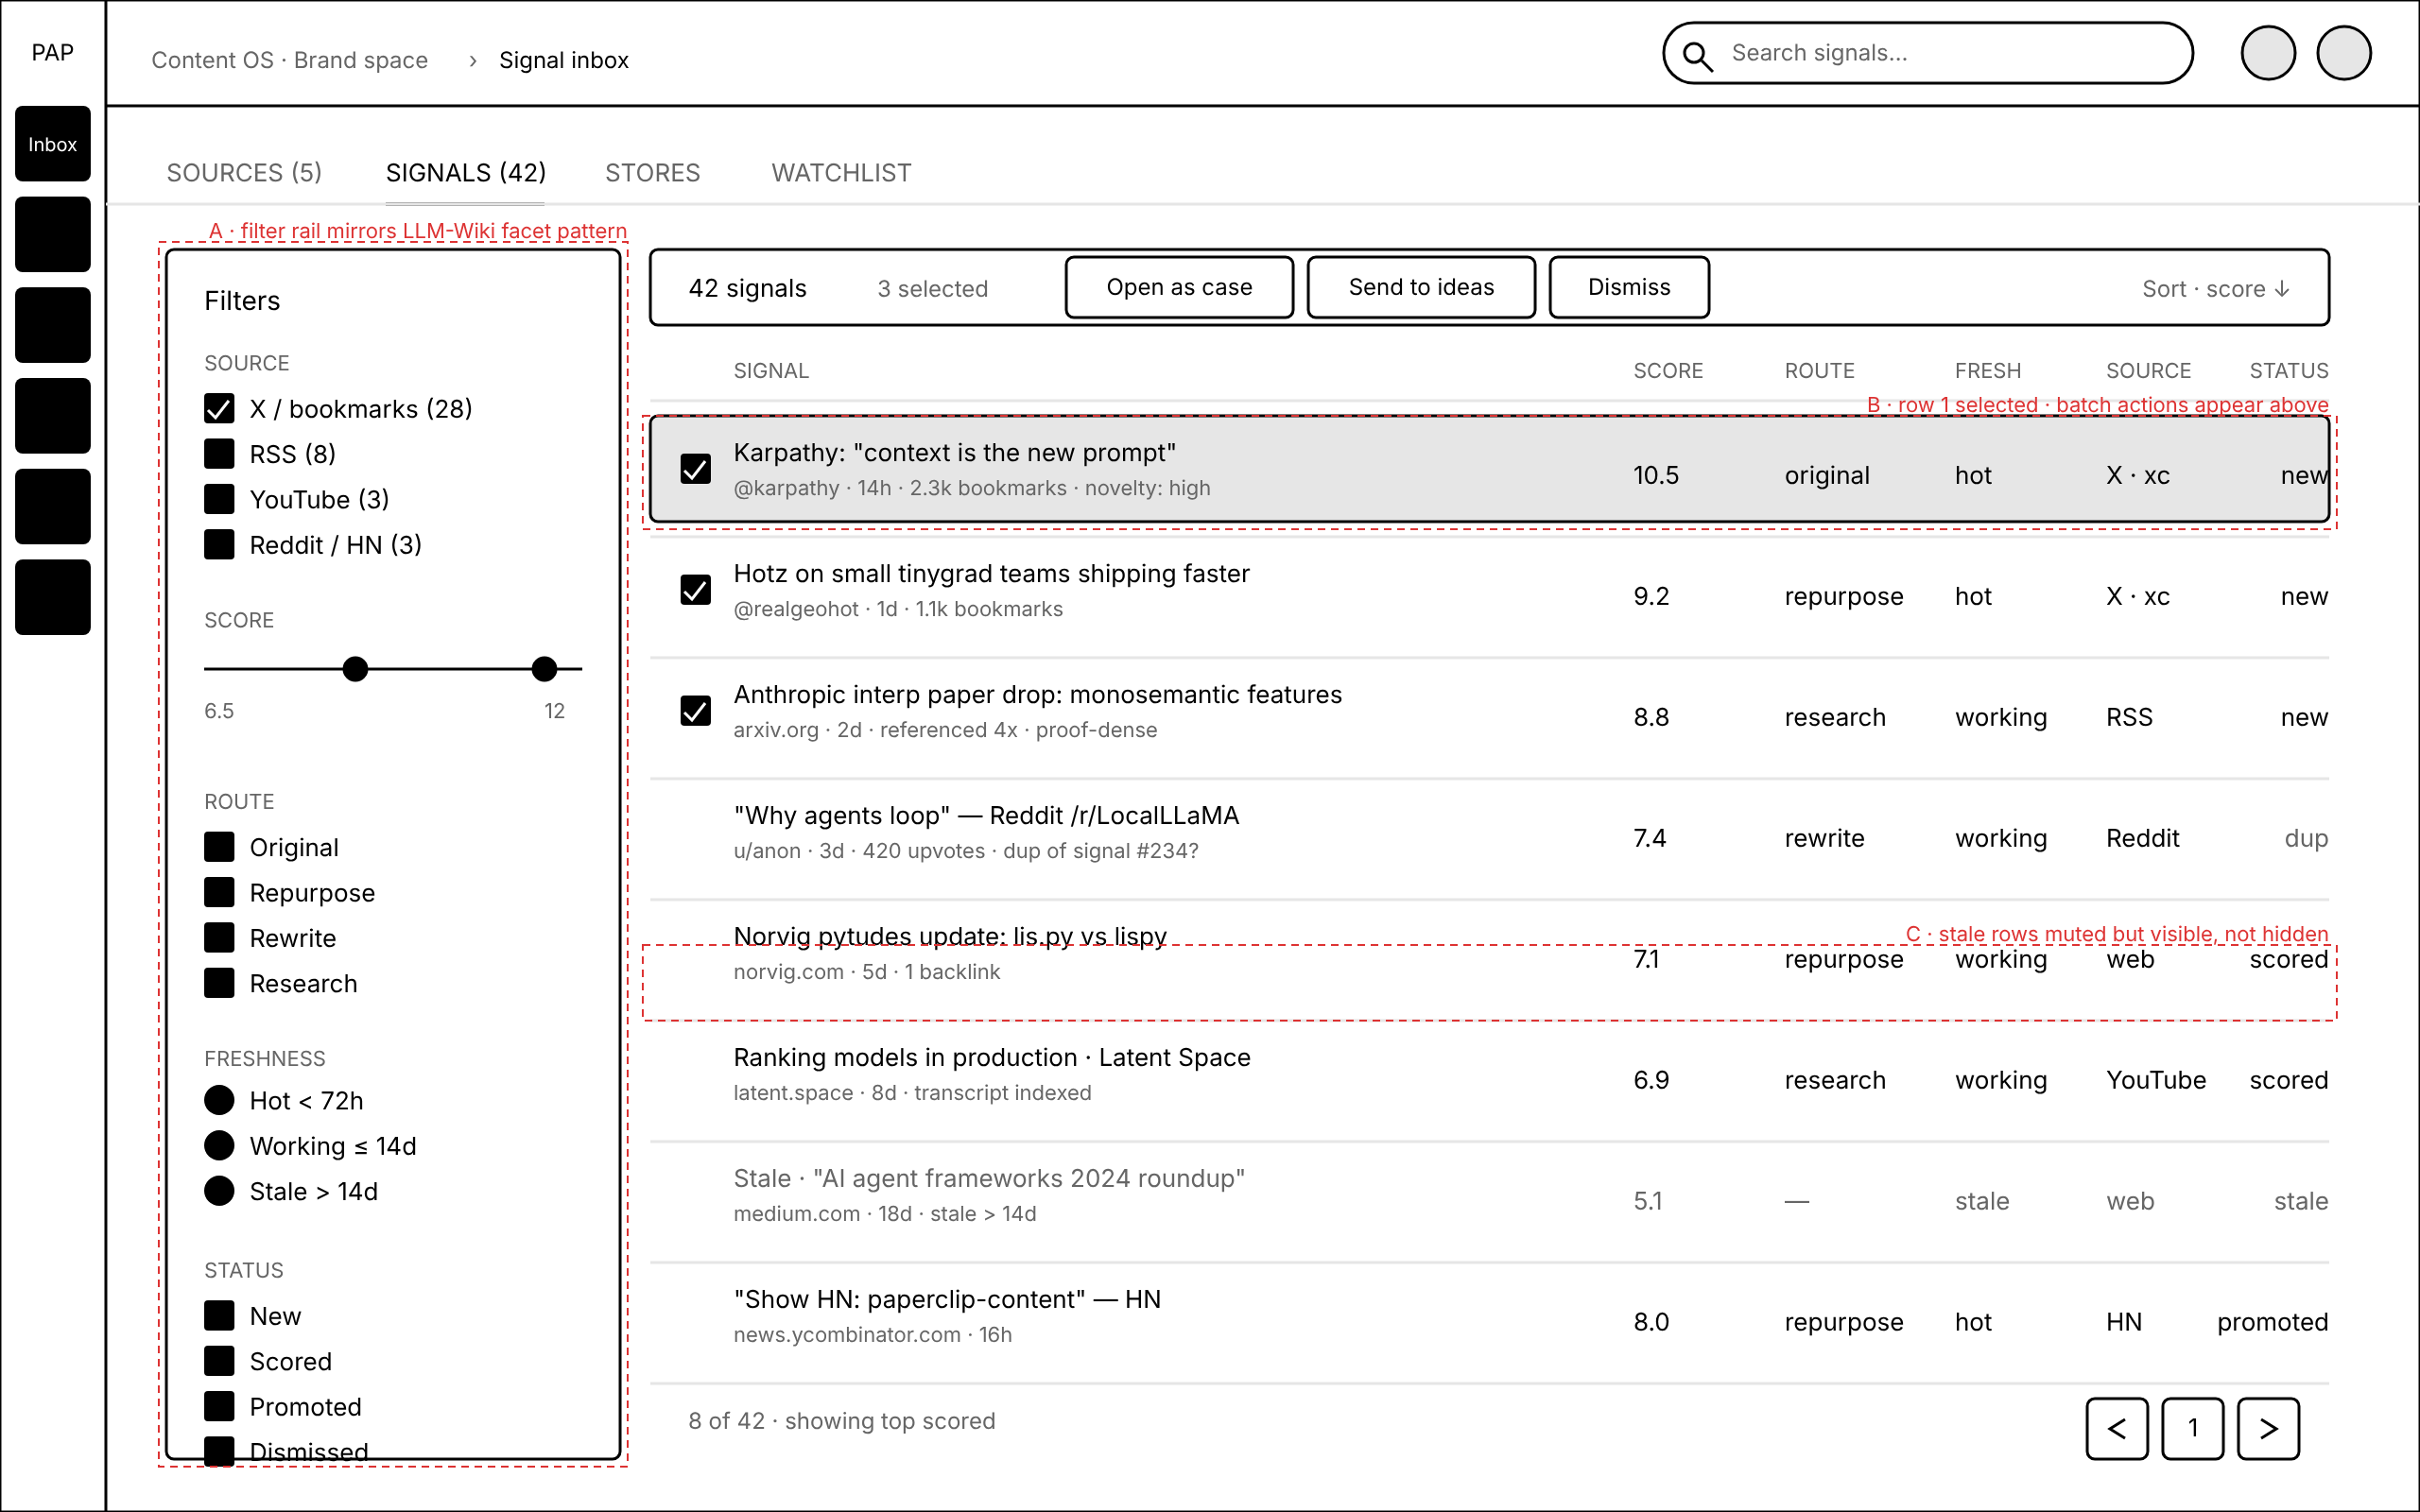
Task: Switch to SIGNALS (42) tab
Action: coord(466,173)
